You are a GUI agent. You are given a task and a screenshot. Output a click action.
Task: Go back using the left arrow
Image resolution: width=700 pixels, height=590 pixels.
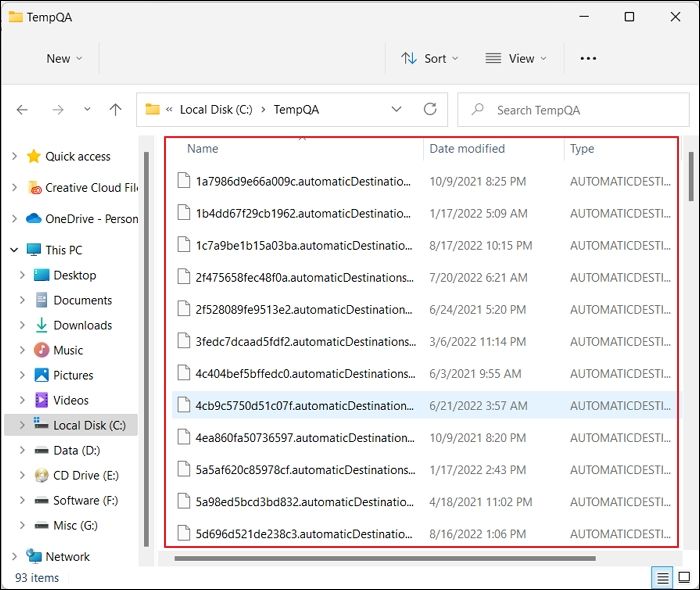click(x=22, y=110)
